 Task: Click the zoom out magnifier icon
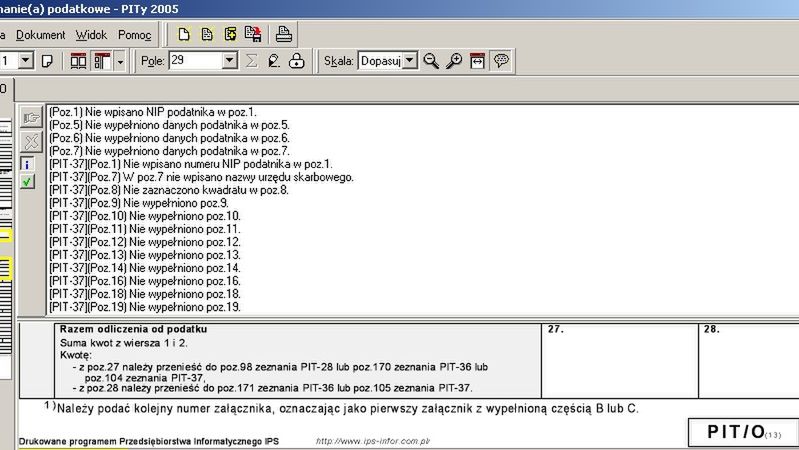431,61
